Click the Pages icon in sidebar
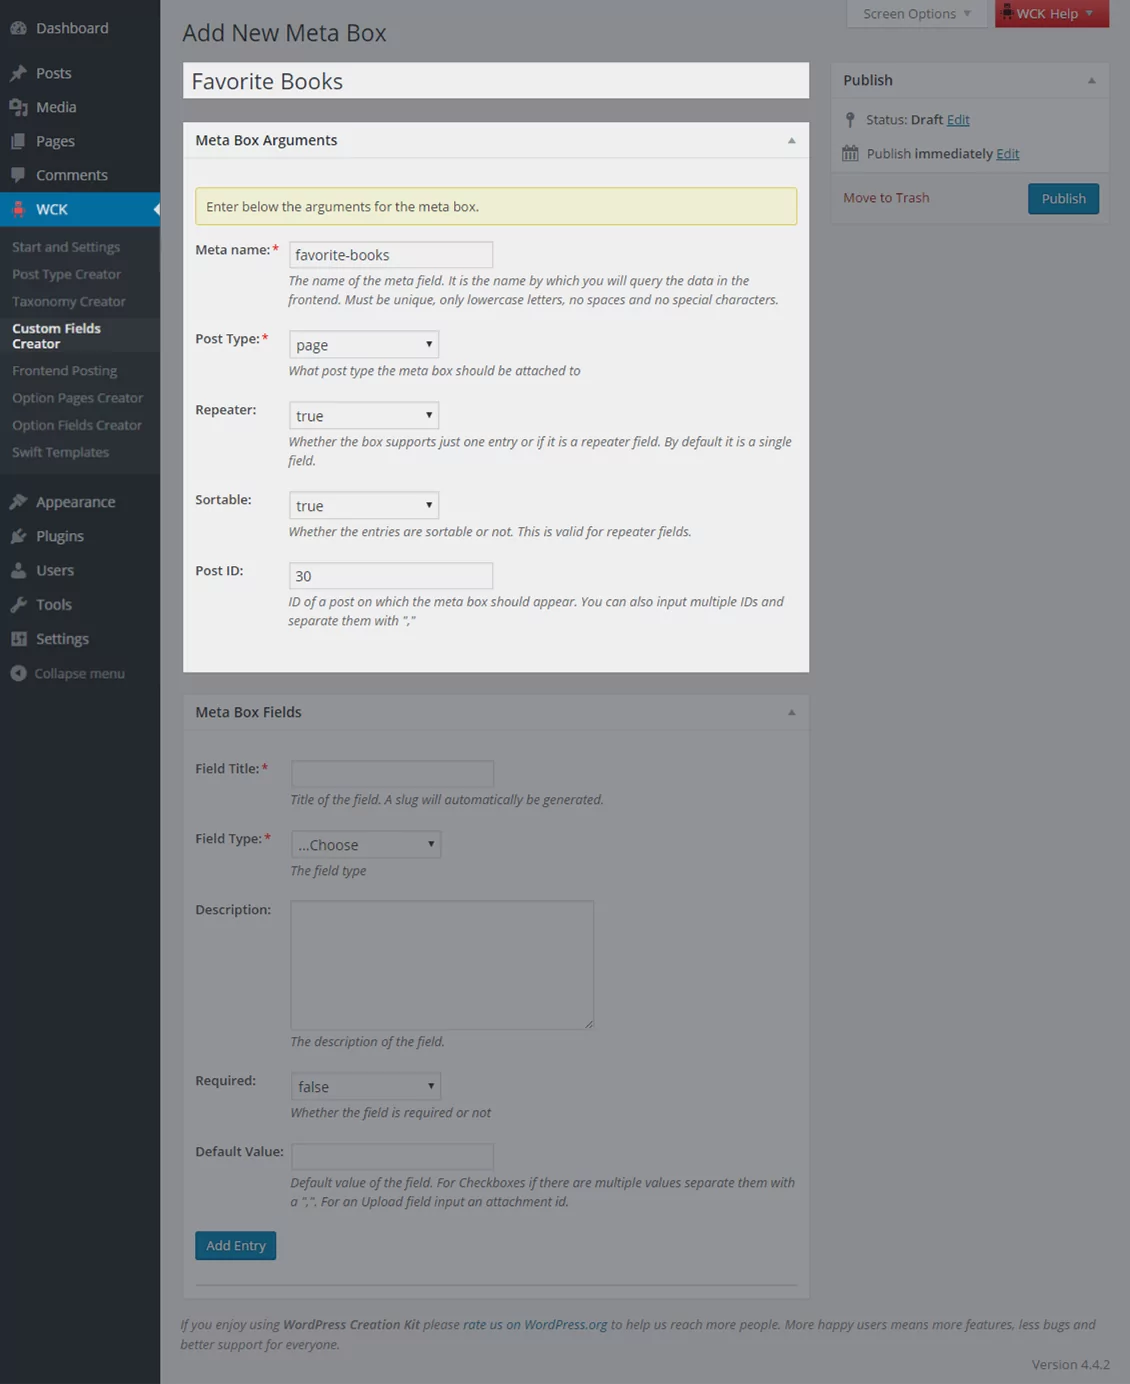The image size is (1130, 1384). [18, 141]
